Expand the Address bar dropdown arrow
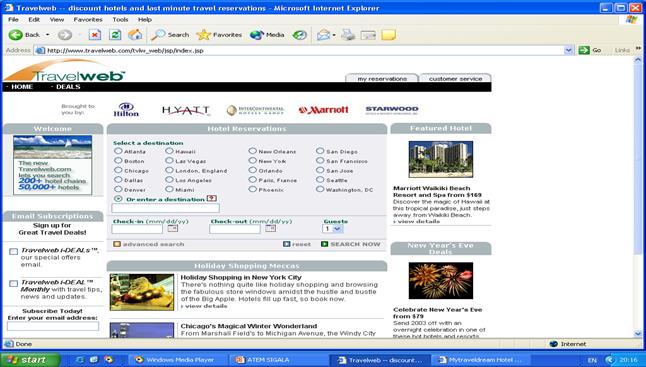The width and height of the screenshot is (646, 367). tap(568, 50)
